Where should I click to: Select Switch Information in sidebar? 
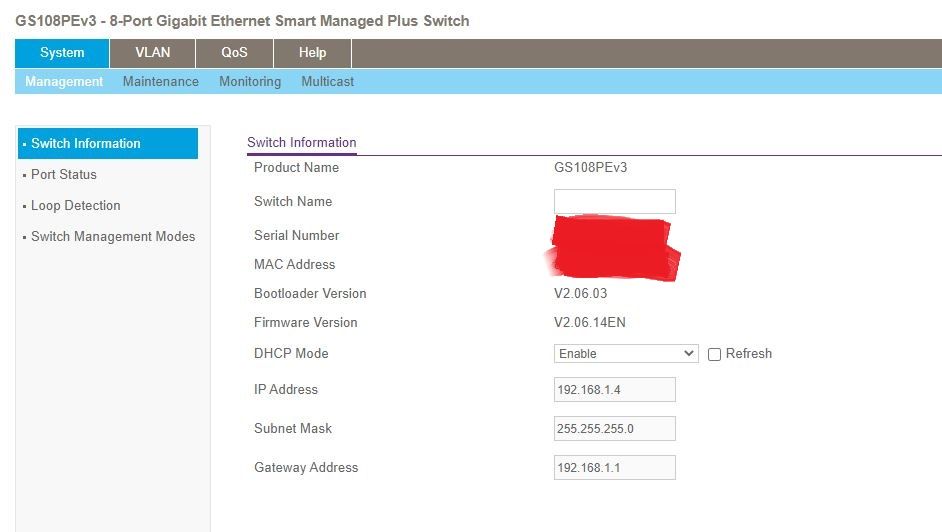[x=86, y=144]
